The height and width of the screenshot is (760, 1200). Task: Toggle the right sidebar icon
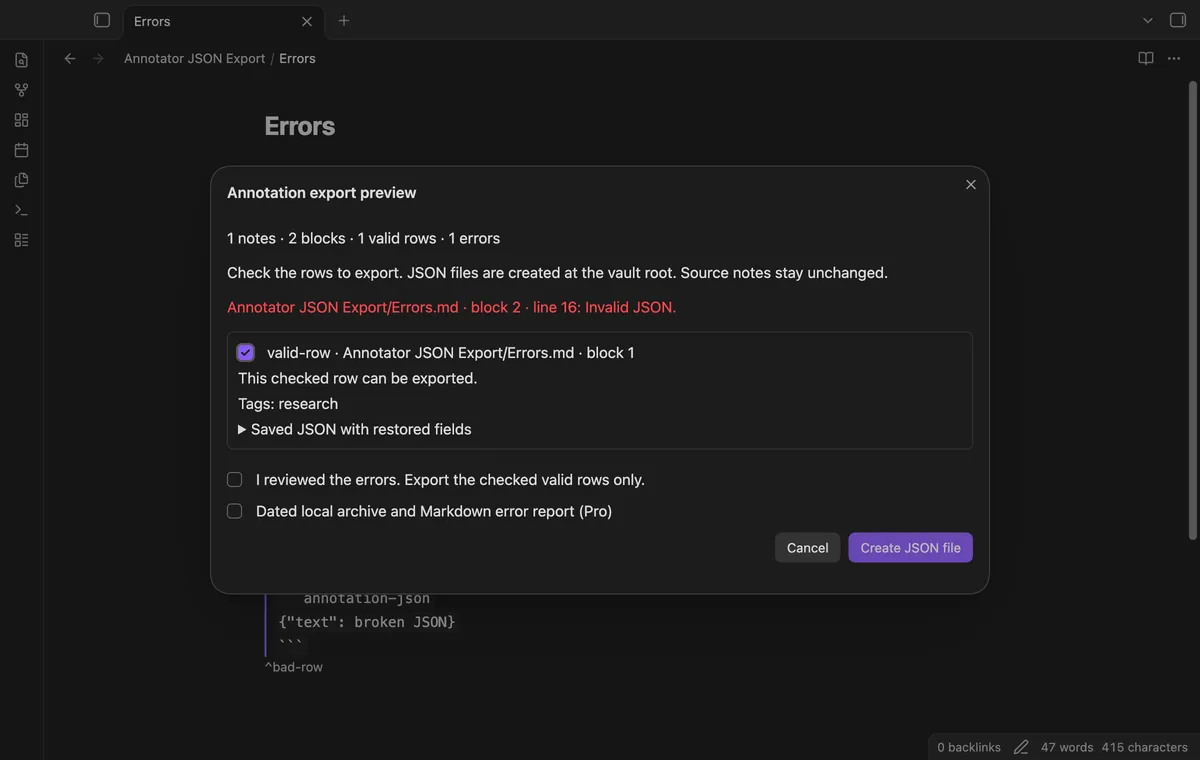click(1178, 20)
